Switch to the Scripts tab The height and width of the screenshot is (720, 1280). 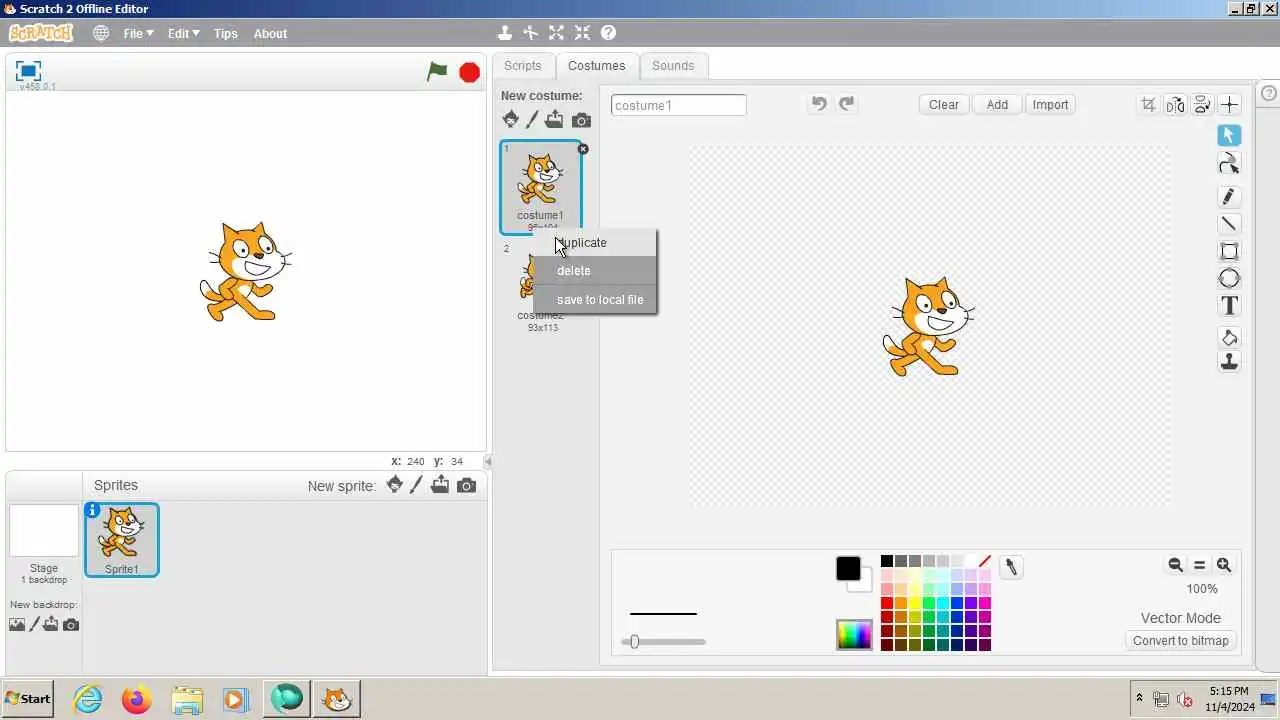(x=522, y=65)
